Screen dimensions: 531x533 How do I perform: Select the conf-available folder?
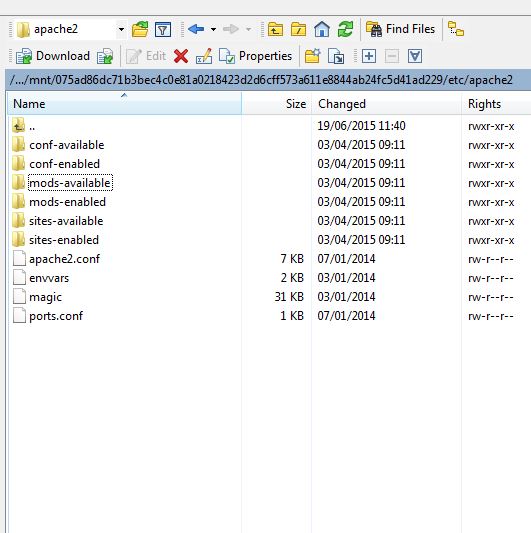click(x=67, y=145)
